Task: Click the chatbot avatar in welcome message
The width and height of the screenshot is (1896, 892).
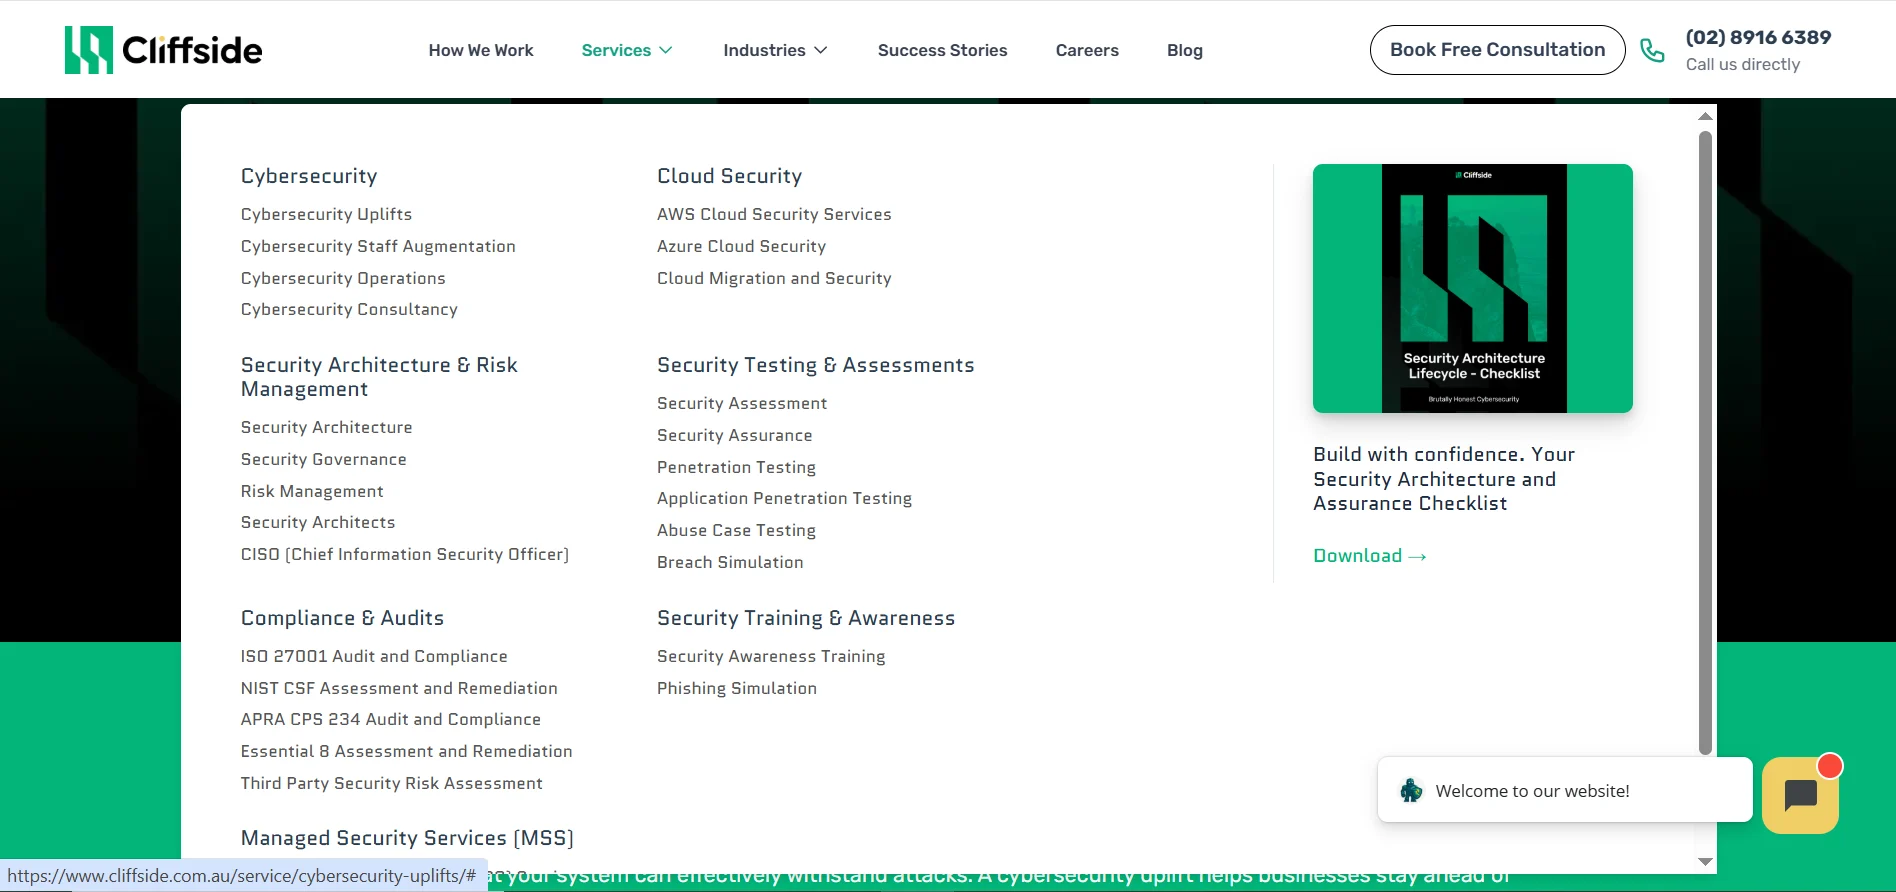Action: coord(1411,791)
